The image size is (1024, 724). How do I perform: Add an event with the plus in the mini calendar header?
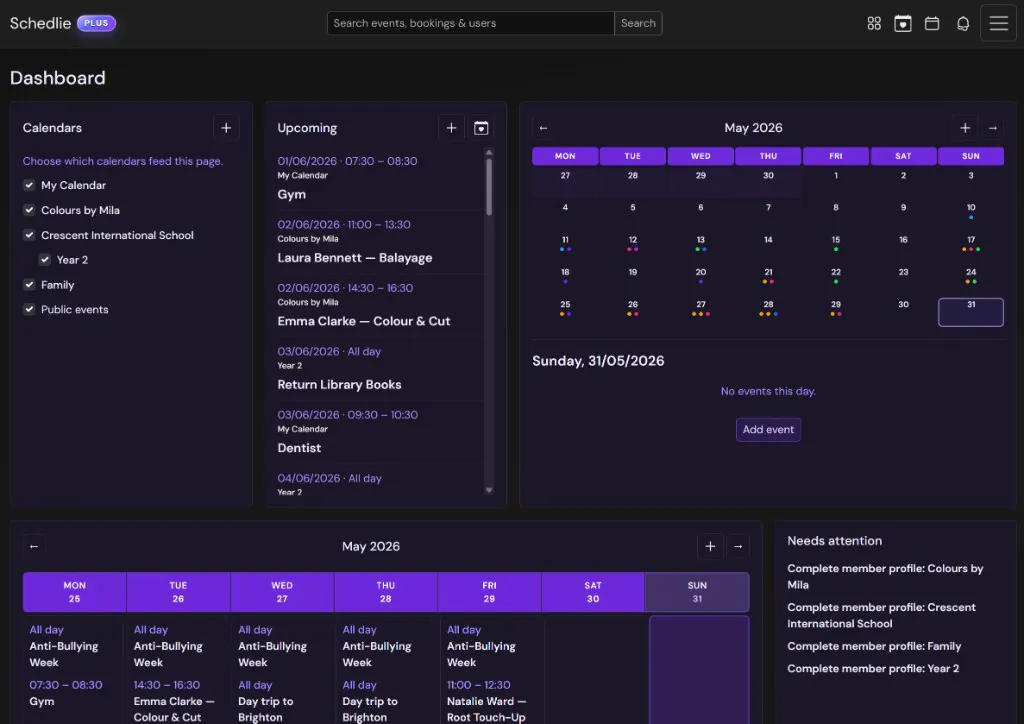965,128
